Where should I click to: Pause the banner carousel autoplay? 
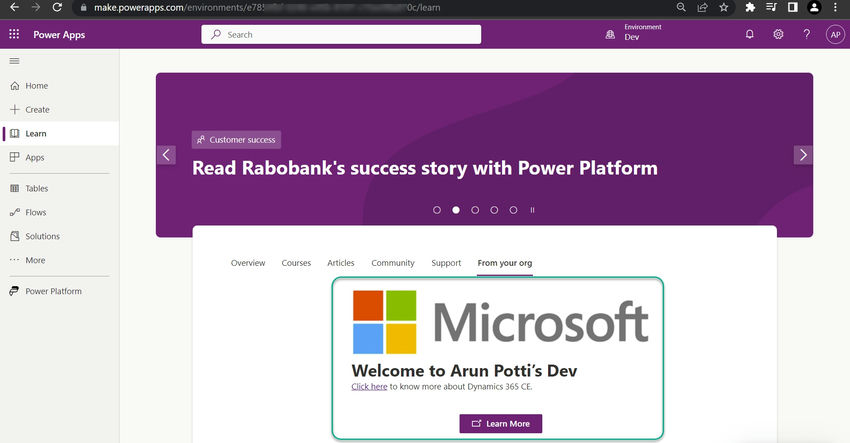pos(532,210)
